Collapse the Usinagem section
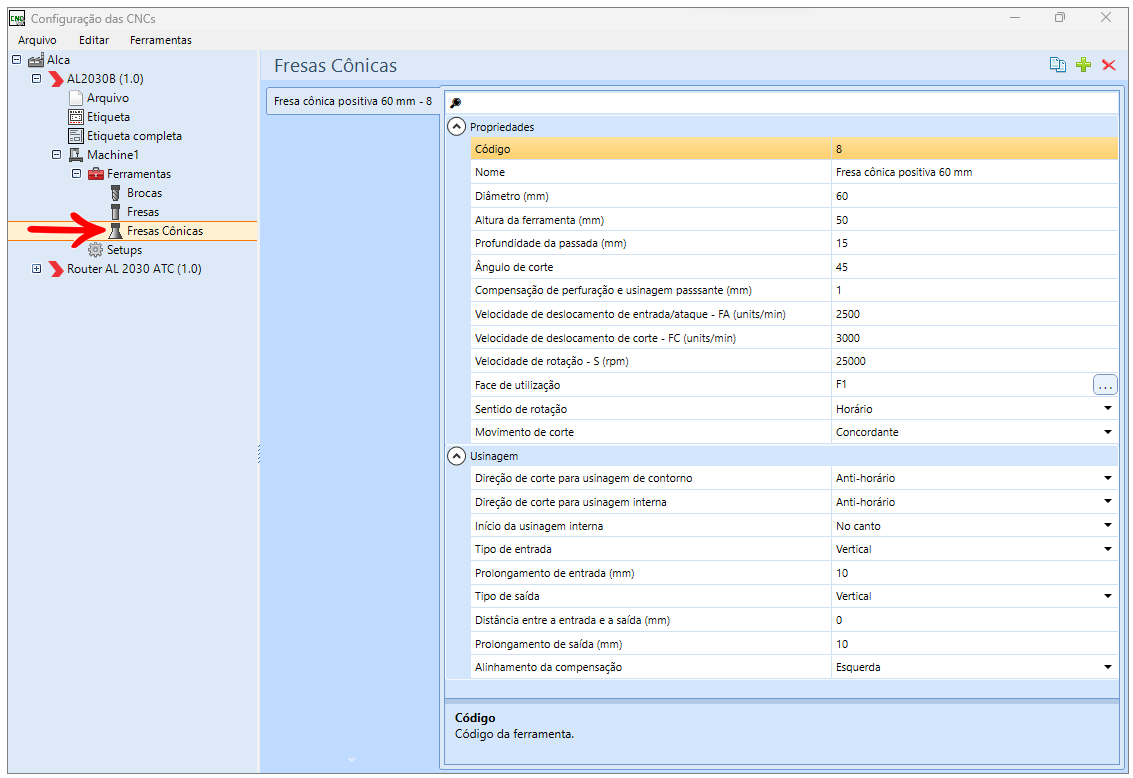1133x778 pixels. [x=456, y=457]
